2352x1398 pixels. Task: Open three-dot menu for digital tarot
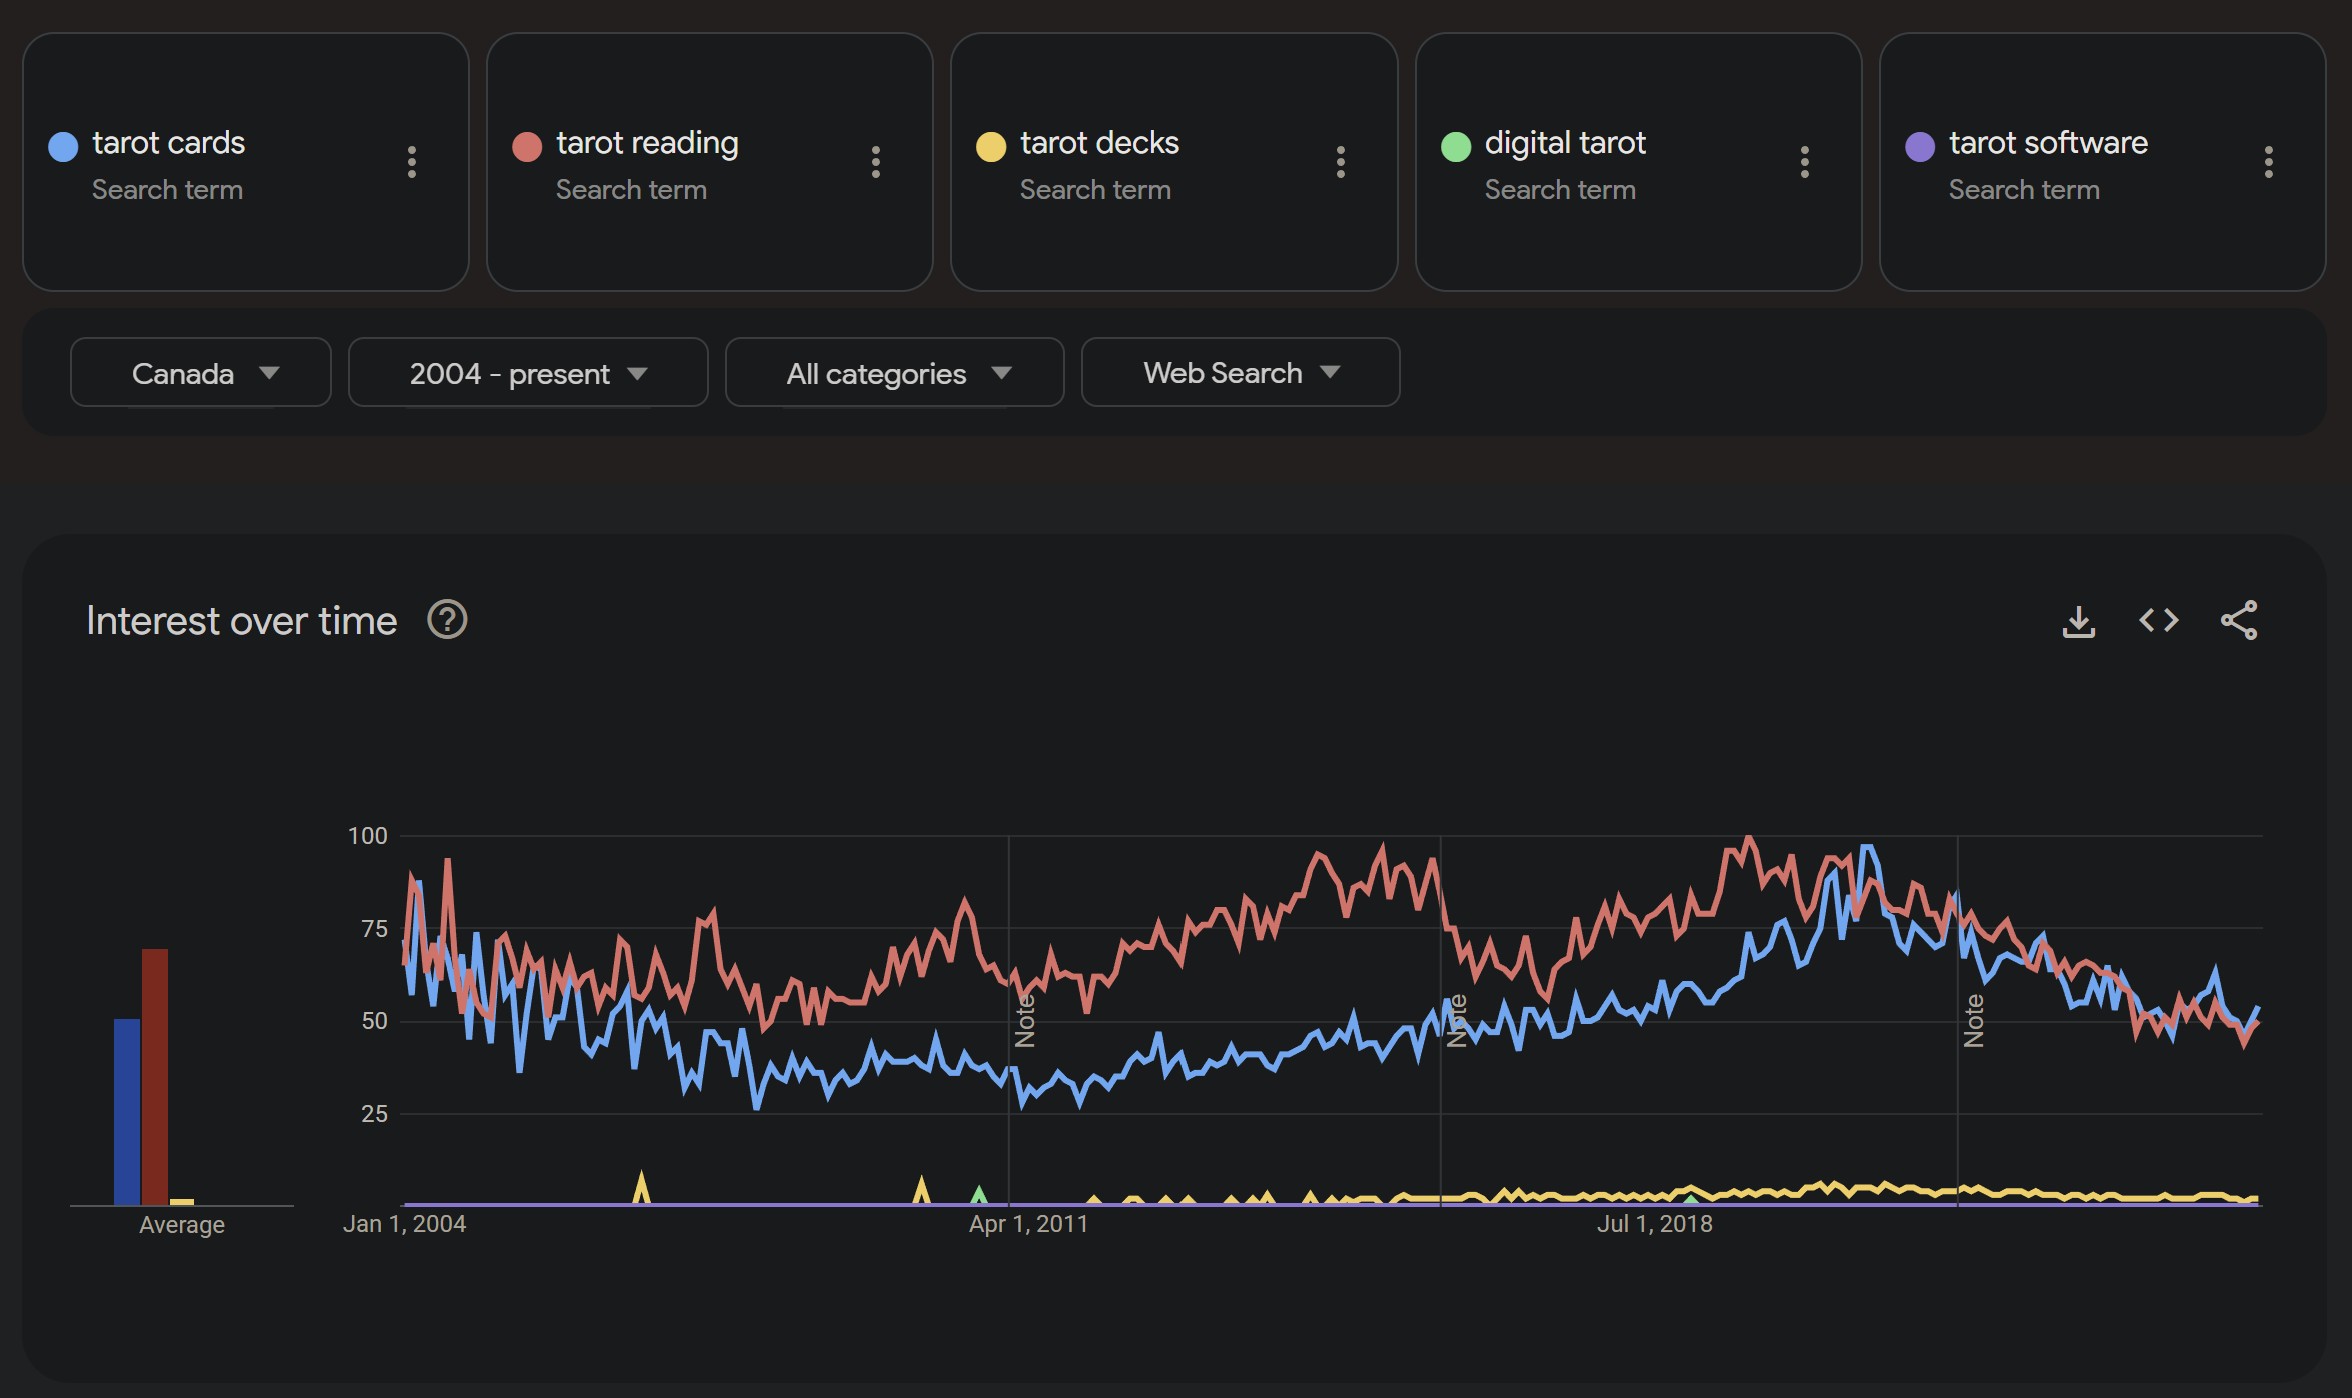(x=1804, y=162)
